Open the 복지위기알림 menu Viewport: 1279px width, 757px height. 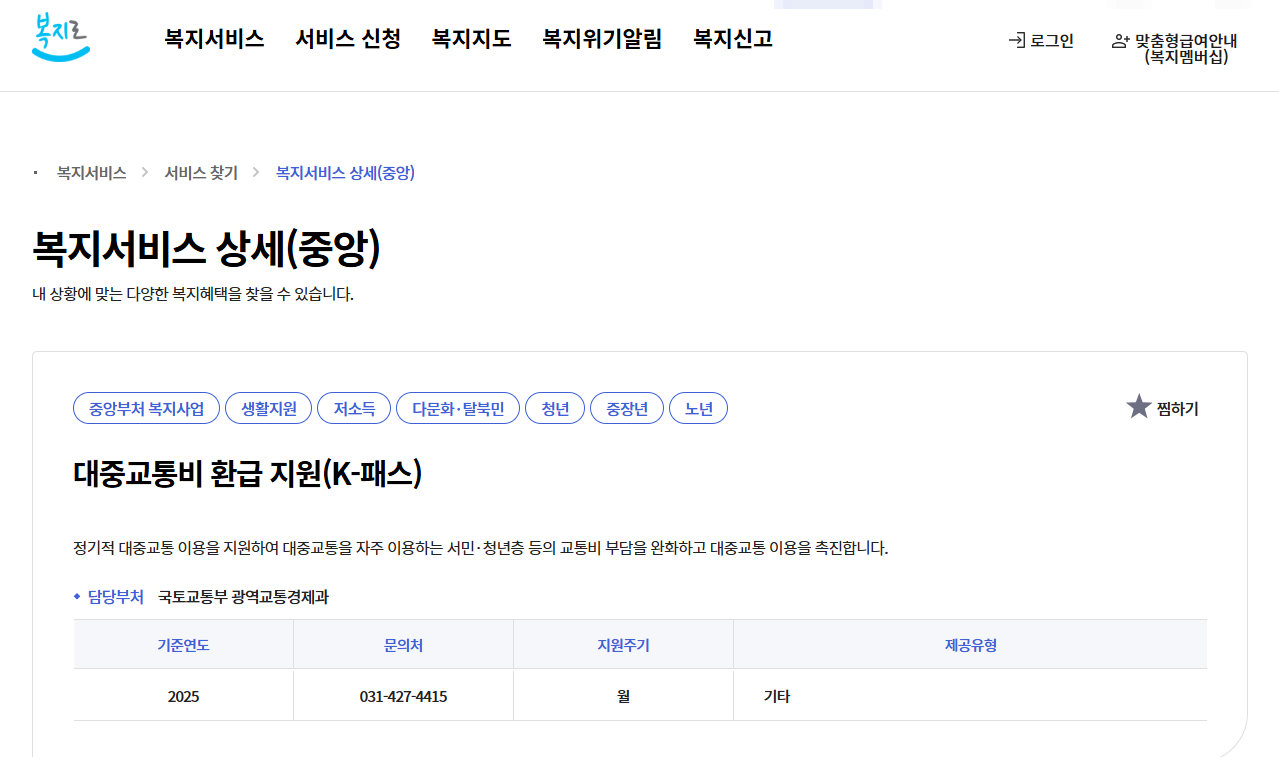coord(602,39)
